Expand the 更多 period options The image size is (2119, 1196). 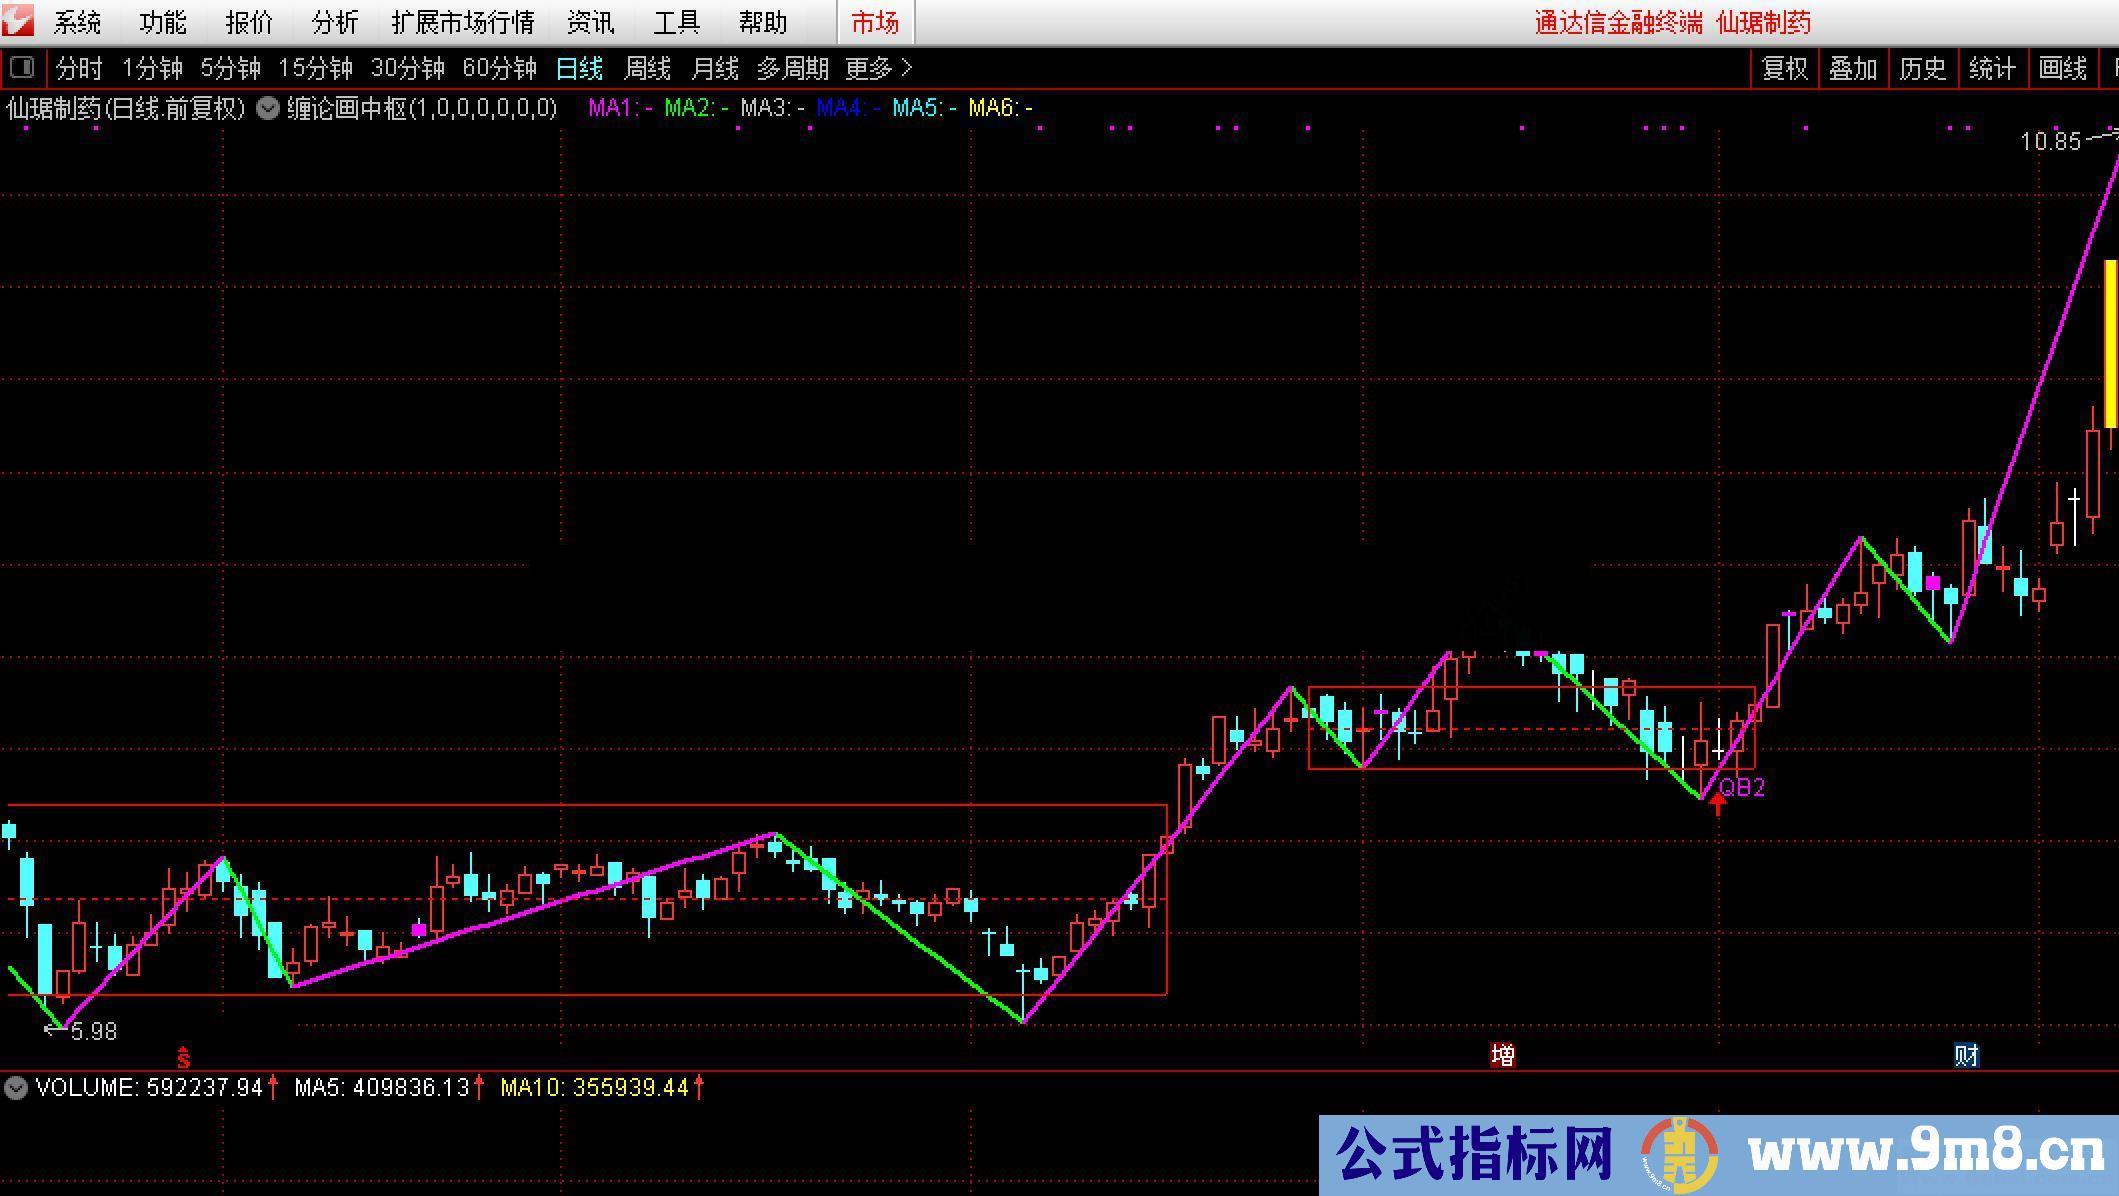870,68
